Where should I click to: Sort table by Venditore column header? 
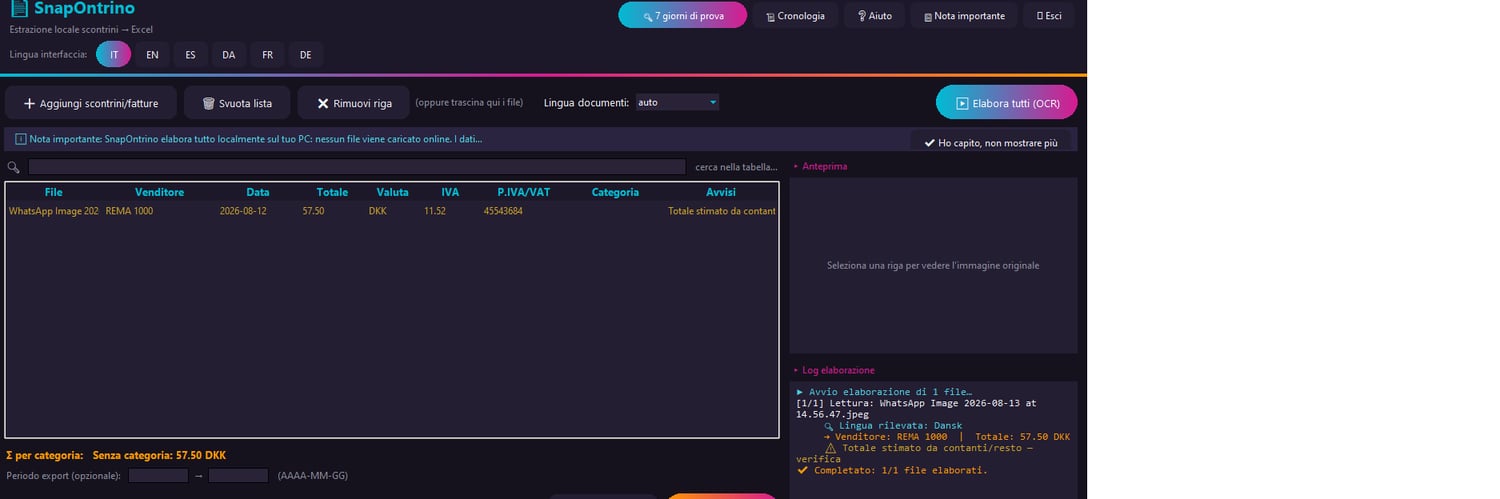pos(160,192)
